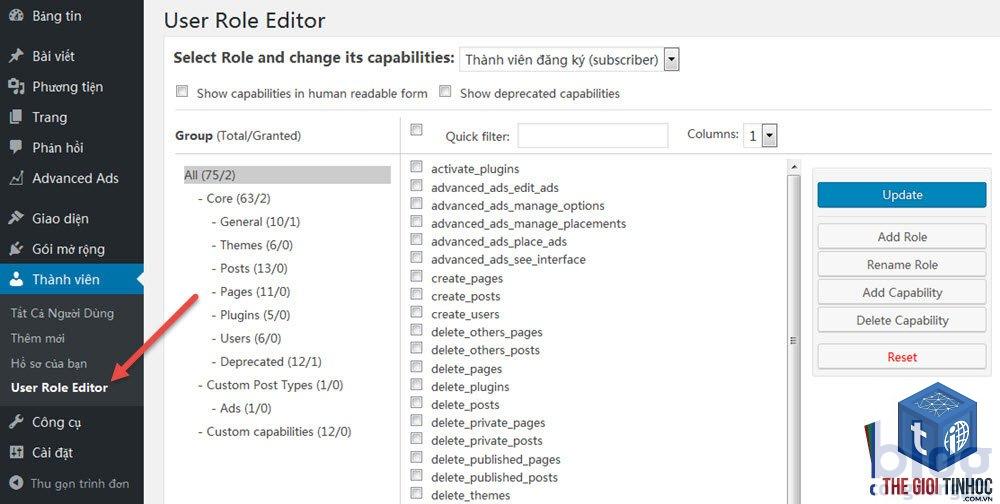This screenshot has height=504, width=1000.
Task: Click the Phản hồi comment icon
Action: point(16,147)
